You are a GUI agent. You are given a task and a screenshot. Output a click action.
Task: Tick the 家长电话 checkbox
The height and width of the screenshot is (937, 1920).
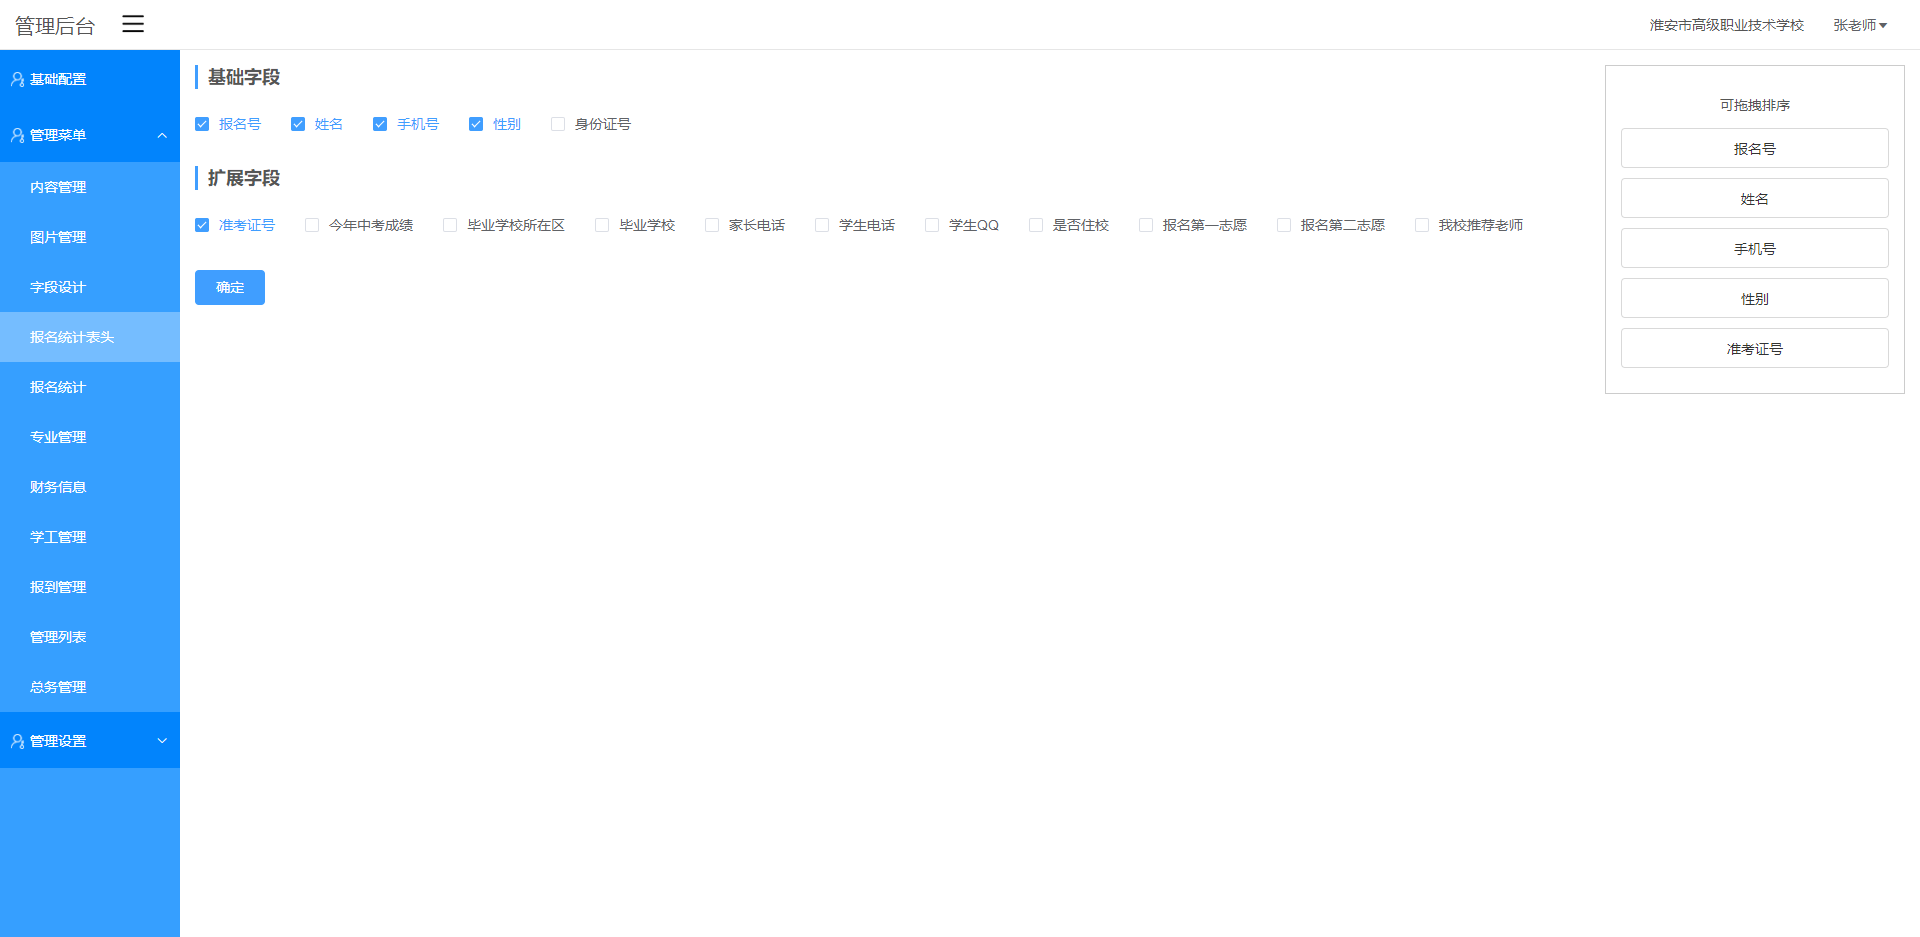(712, 225)
